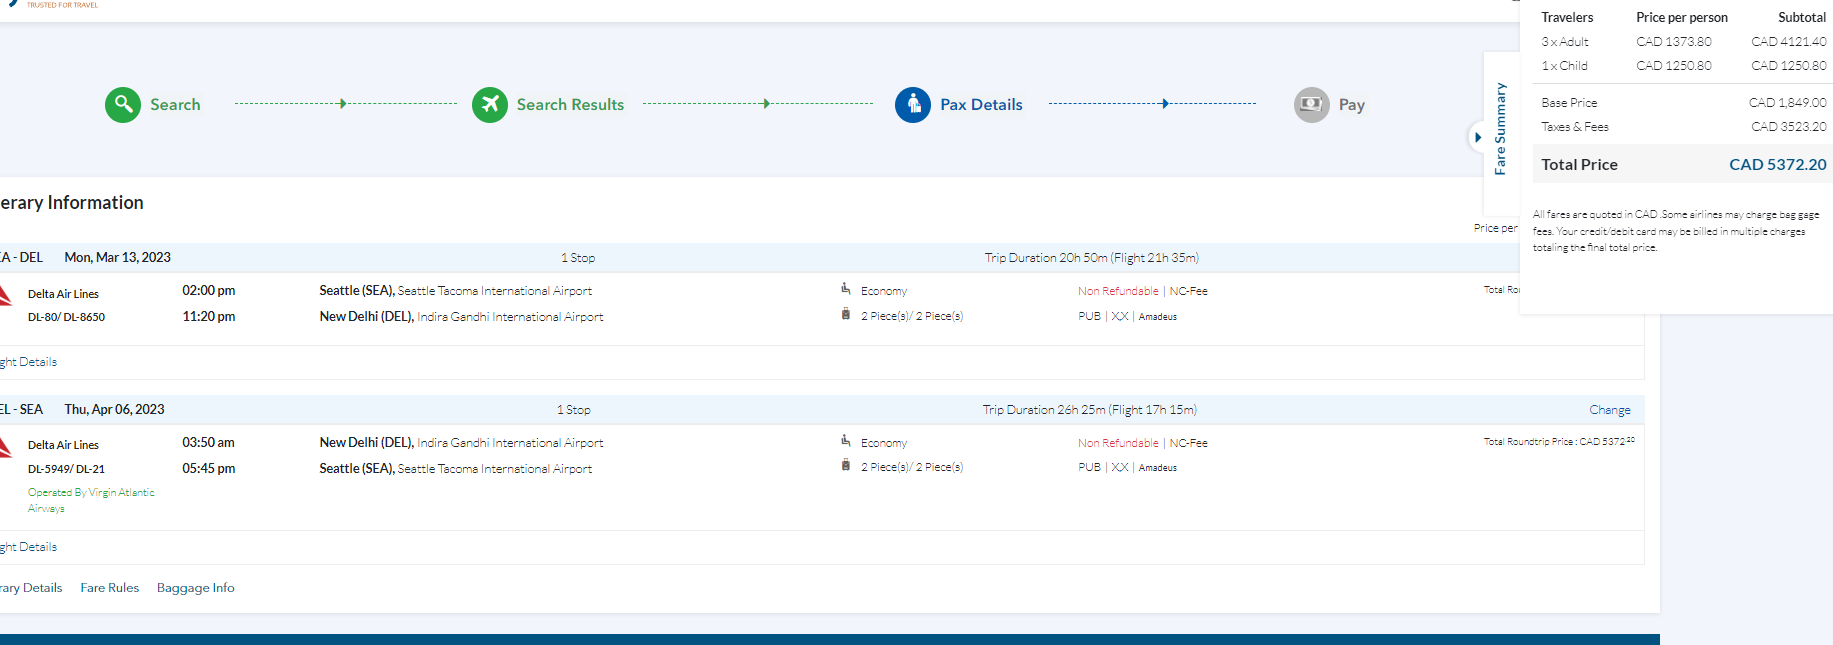Click the Pay step label
Screen dimensions: 1833x645
[x=1351, y=105]
